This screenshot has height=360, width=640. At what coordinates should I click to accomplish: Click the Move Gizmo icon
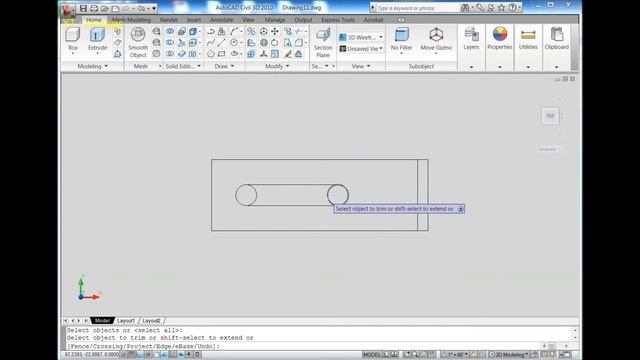pos(436,35)
